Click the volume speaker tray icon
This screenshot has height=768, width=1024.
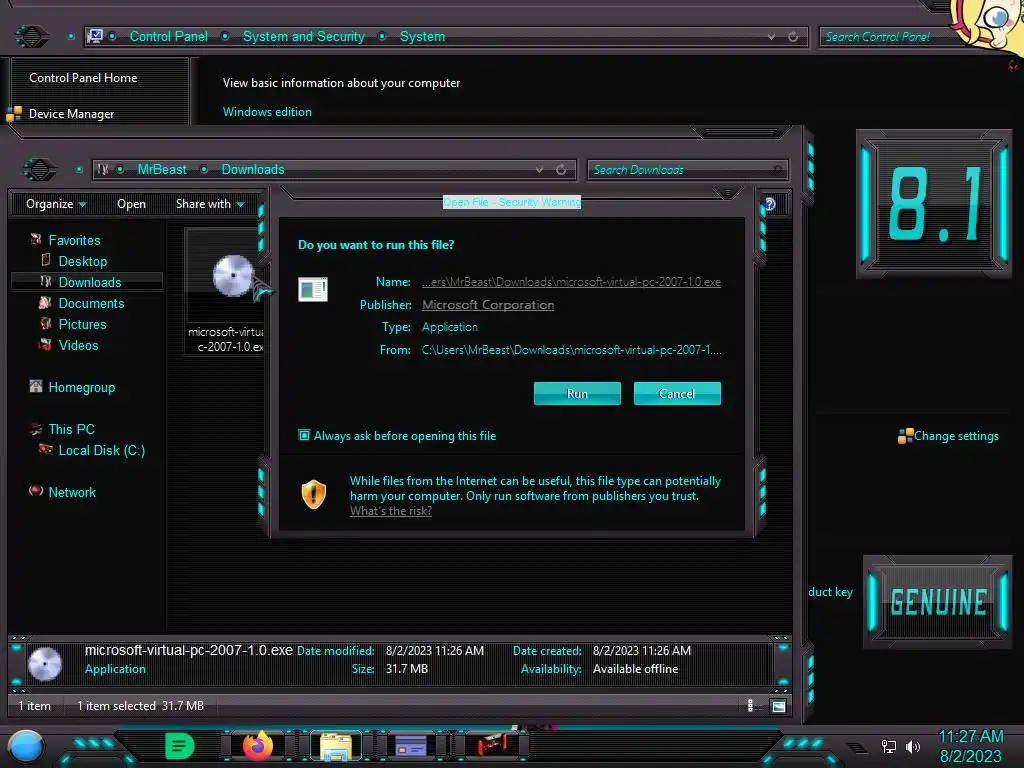click(913, 746)
